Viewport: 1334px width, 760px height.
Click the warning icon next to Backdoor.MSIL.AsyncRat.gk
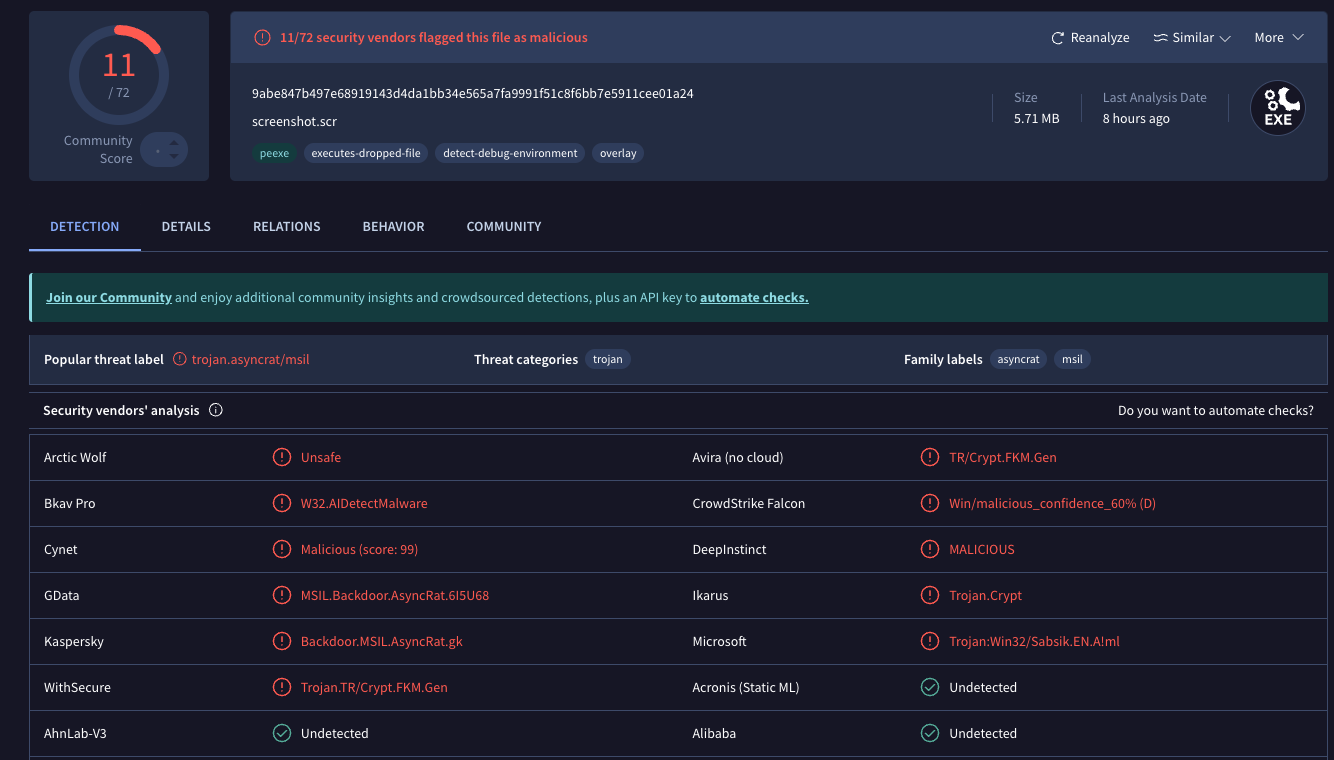pos(282,641)
